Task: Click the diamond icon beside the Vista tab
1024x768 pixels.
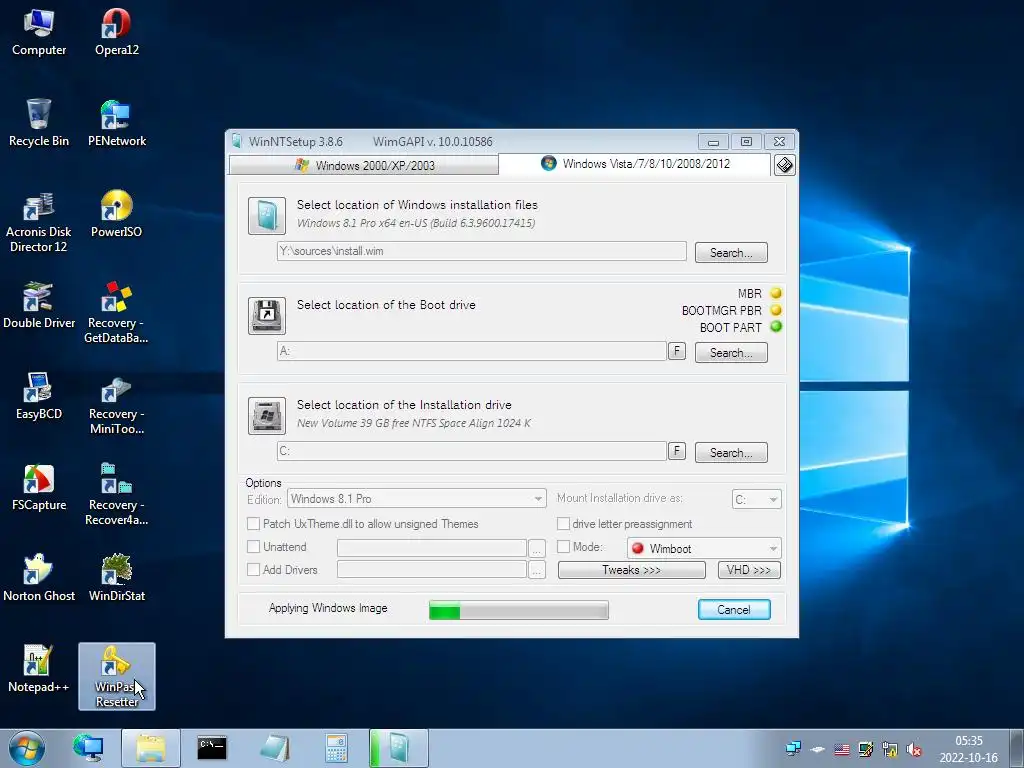Action: pos(784,165)
